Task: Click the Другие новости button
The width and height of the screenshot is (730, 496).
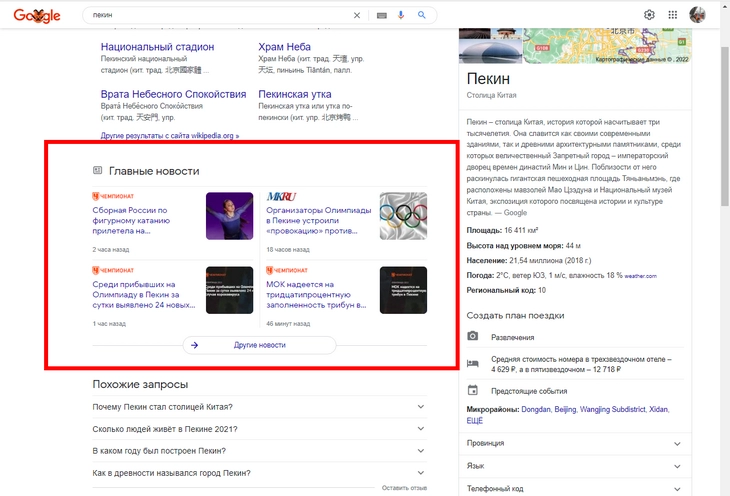Action: [x=259, y=345]
